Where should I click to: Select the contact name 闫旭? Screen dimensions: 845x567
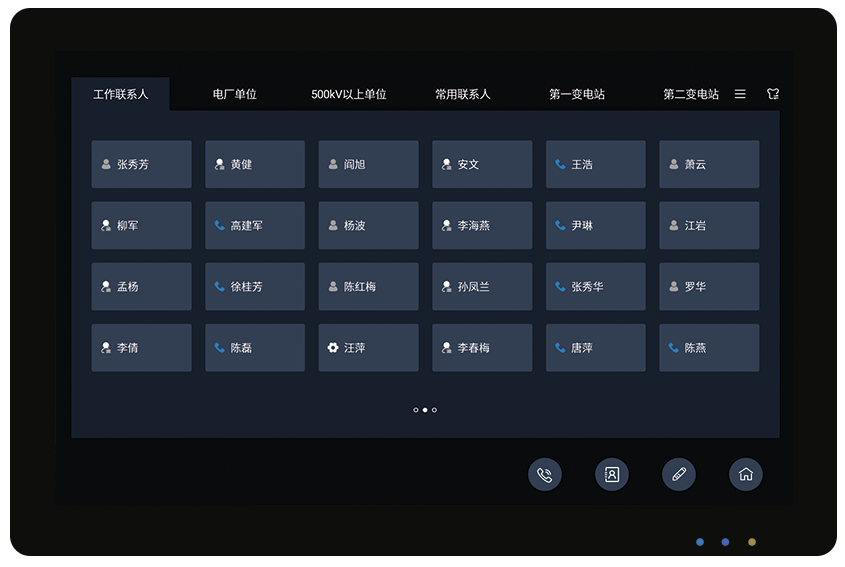pos(355,164)
